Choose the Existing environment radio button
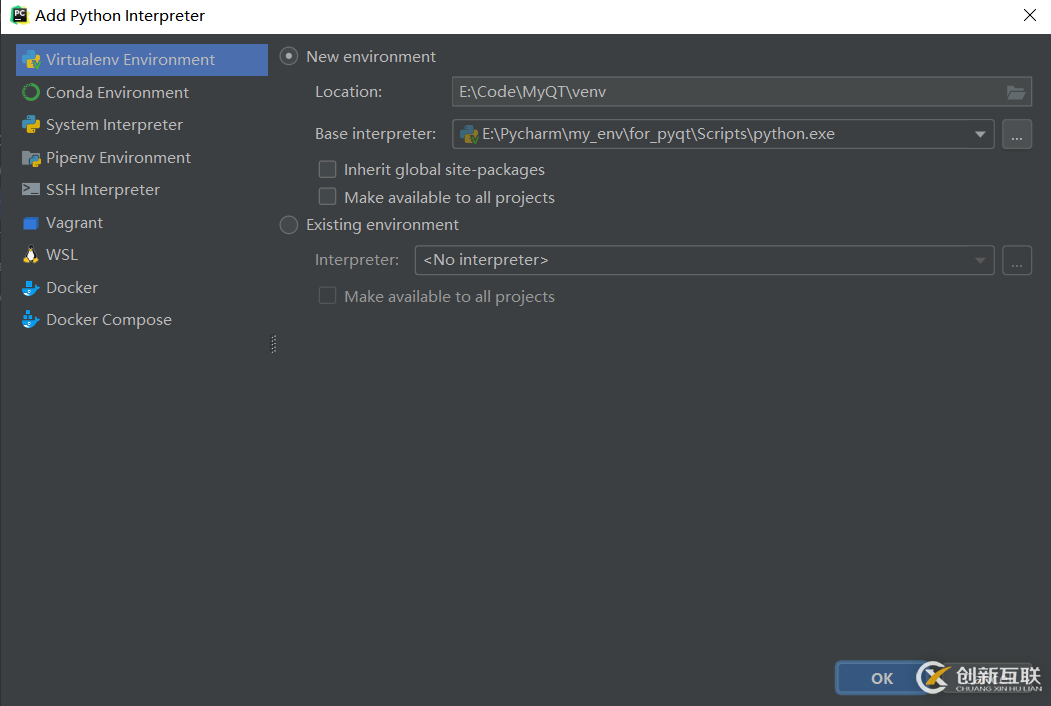 [x=289, y=225]
